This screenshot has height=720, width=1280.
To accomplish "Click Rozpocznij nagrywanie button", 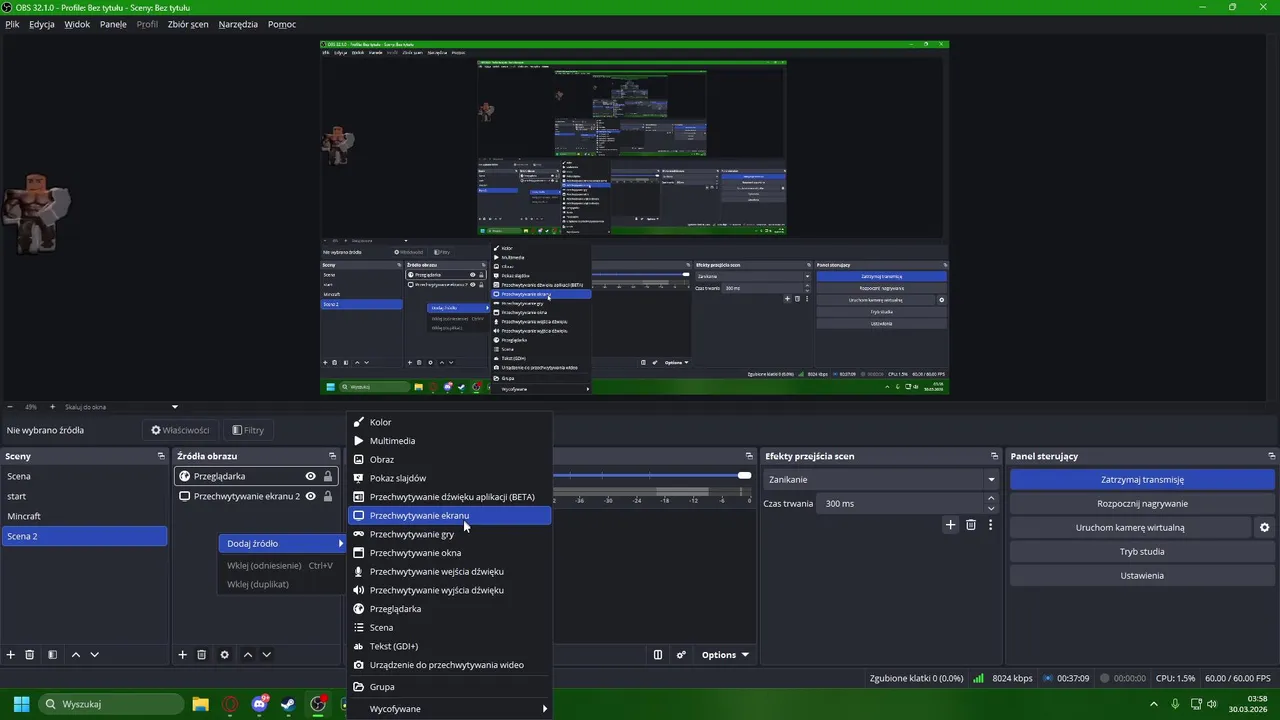I will point(1142,503).
